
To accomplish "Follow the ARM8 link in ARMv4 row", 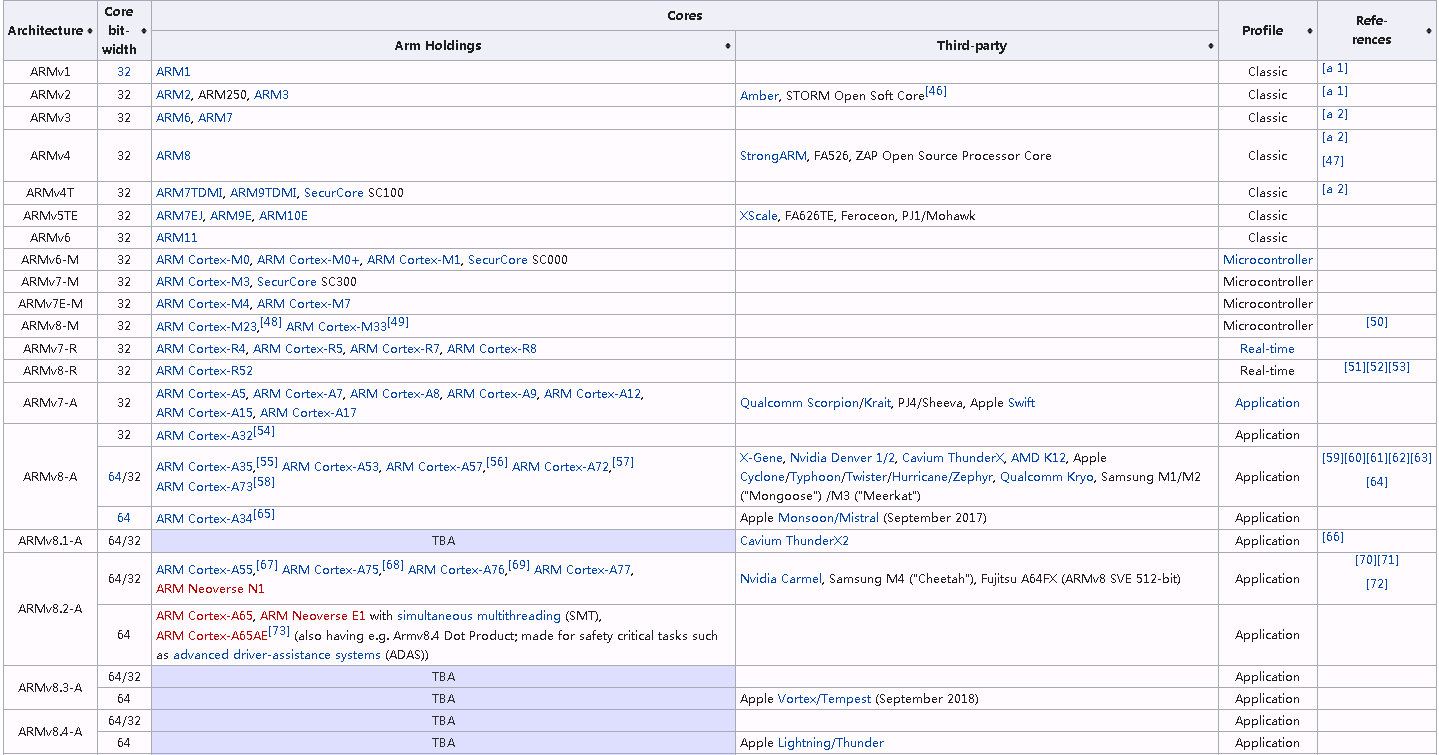I will pyautogui.click(x=173, y=156).
